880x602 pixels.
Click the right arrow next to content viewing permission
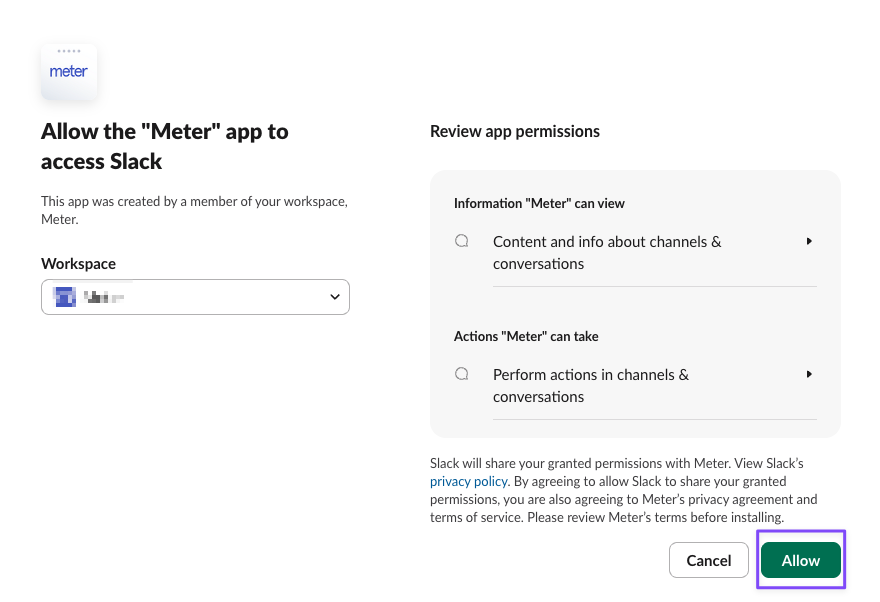pos(809,240)
